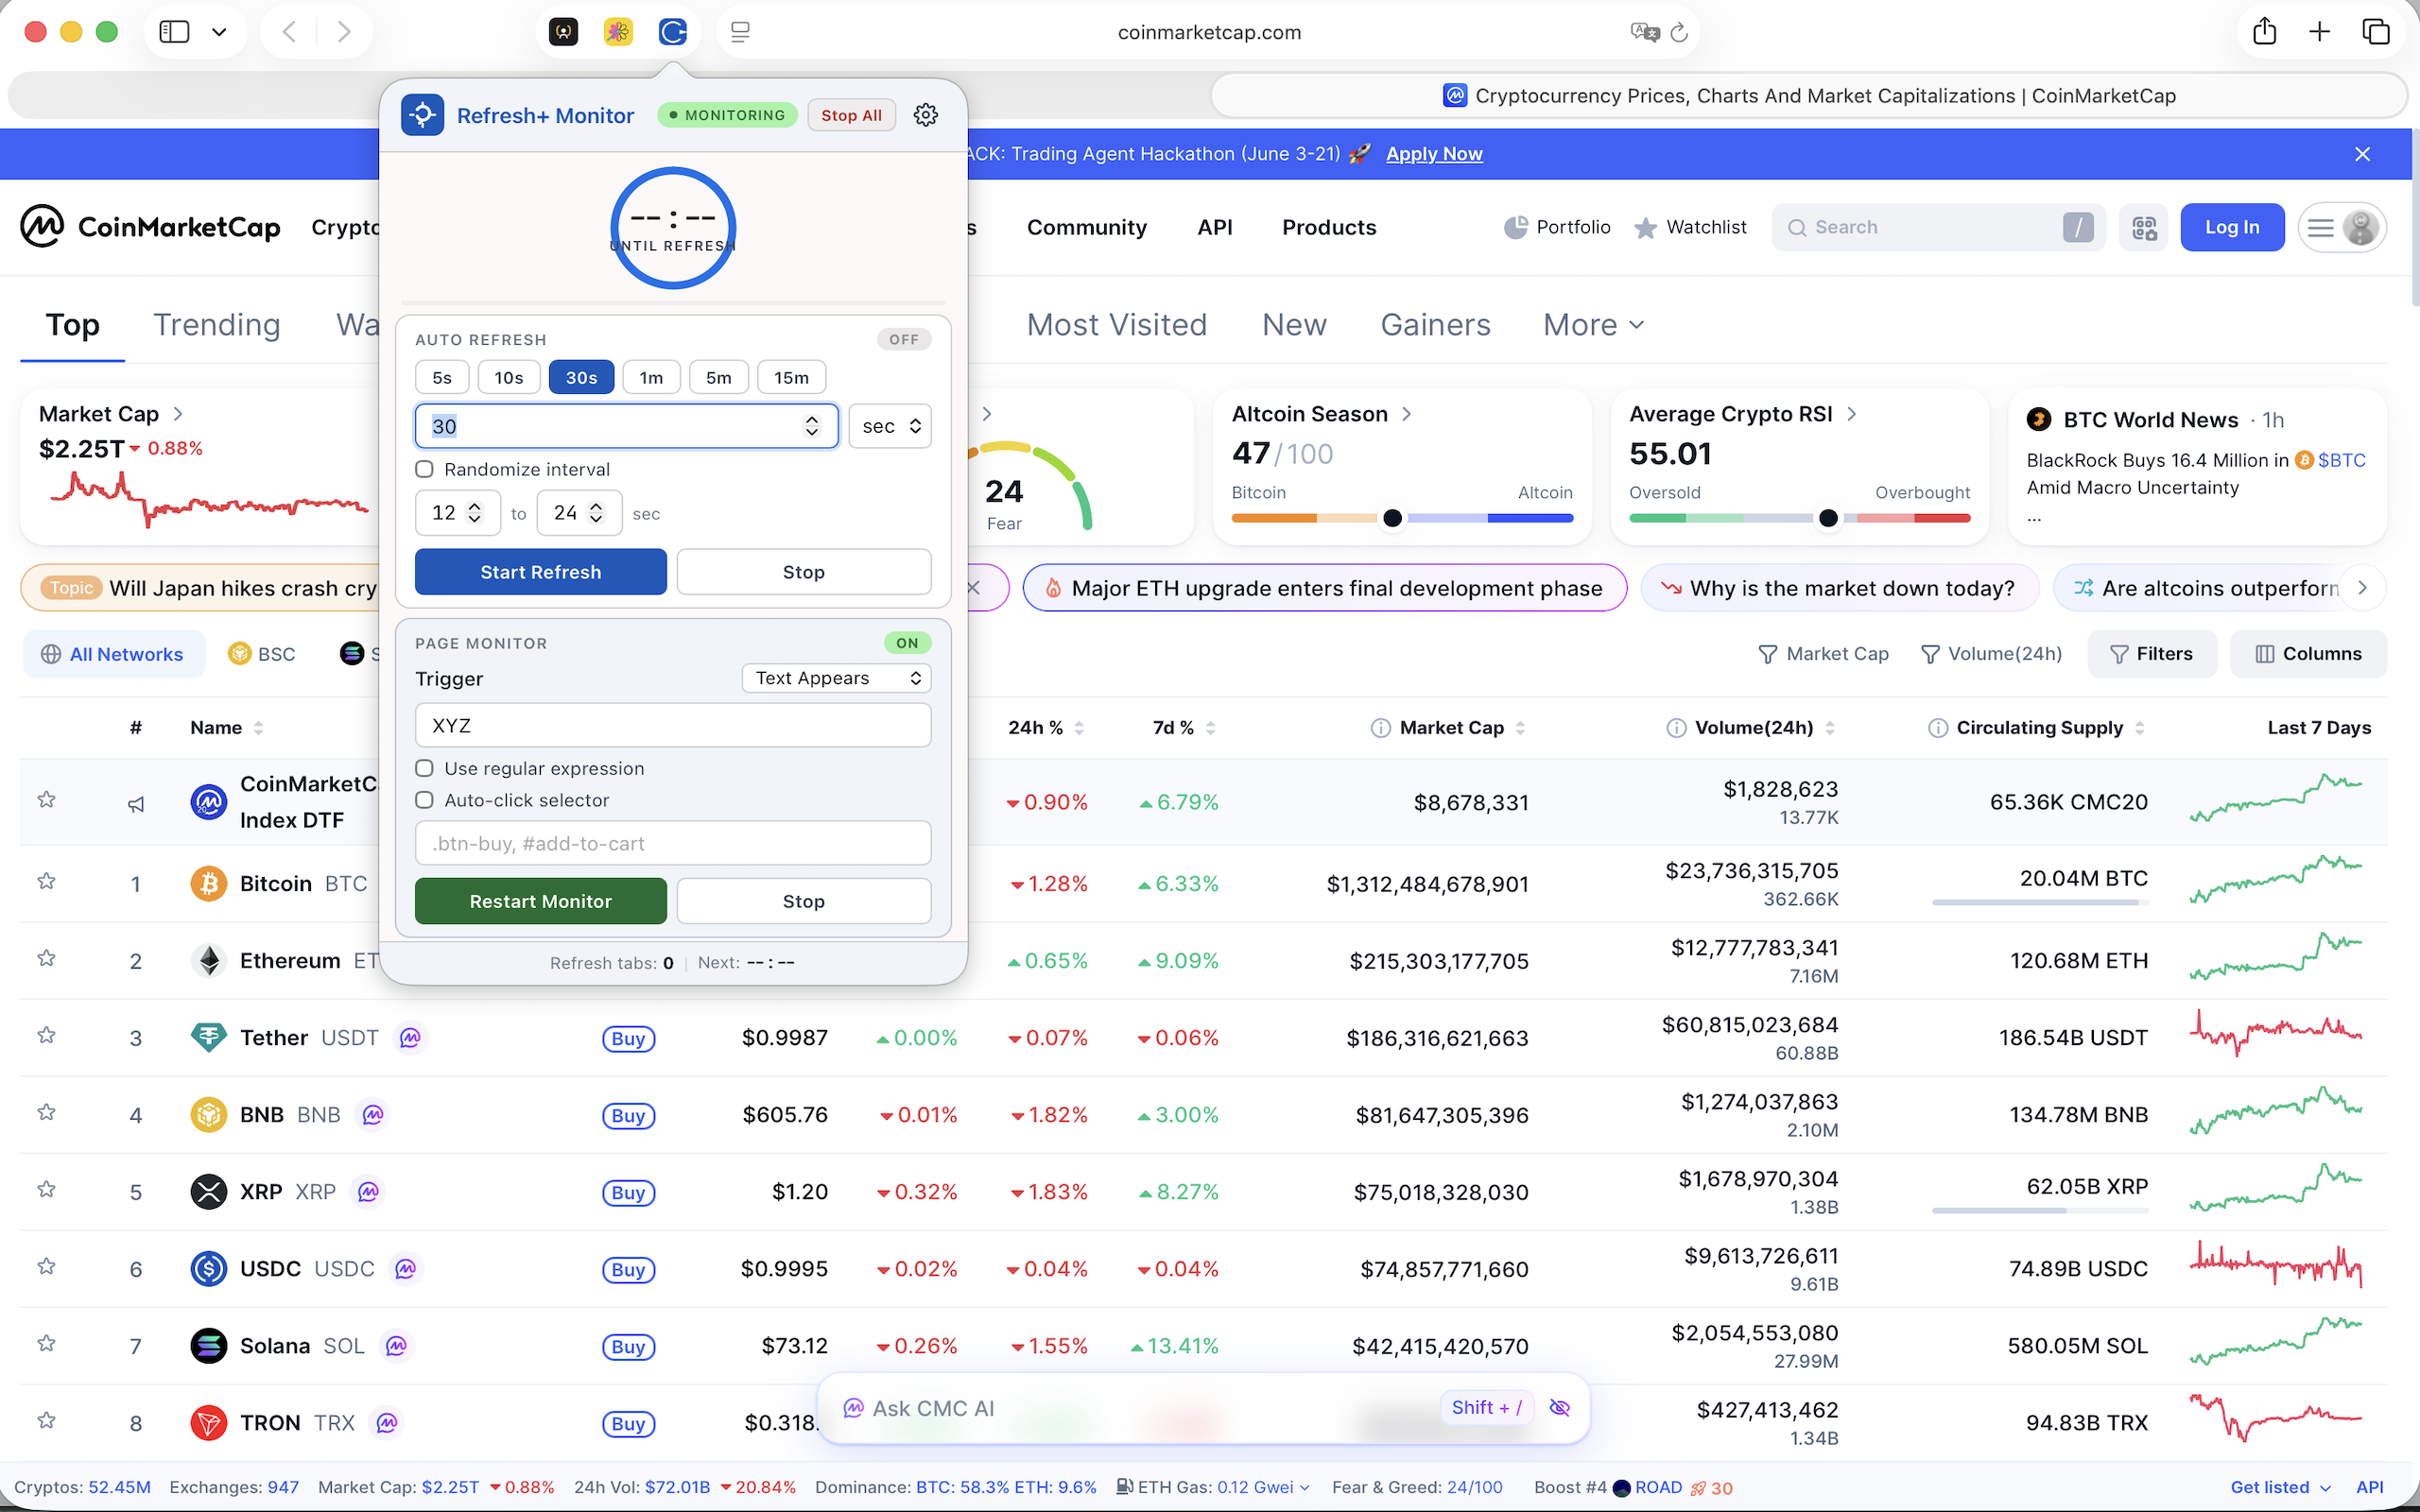
Task: Enable Use regular expression checkbox
Action: pos(424,768)
